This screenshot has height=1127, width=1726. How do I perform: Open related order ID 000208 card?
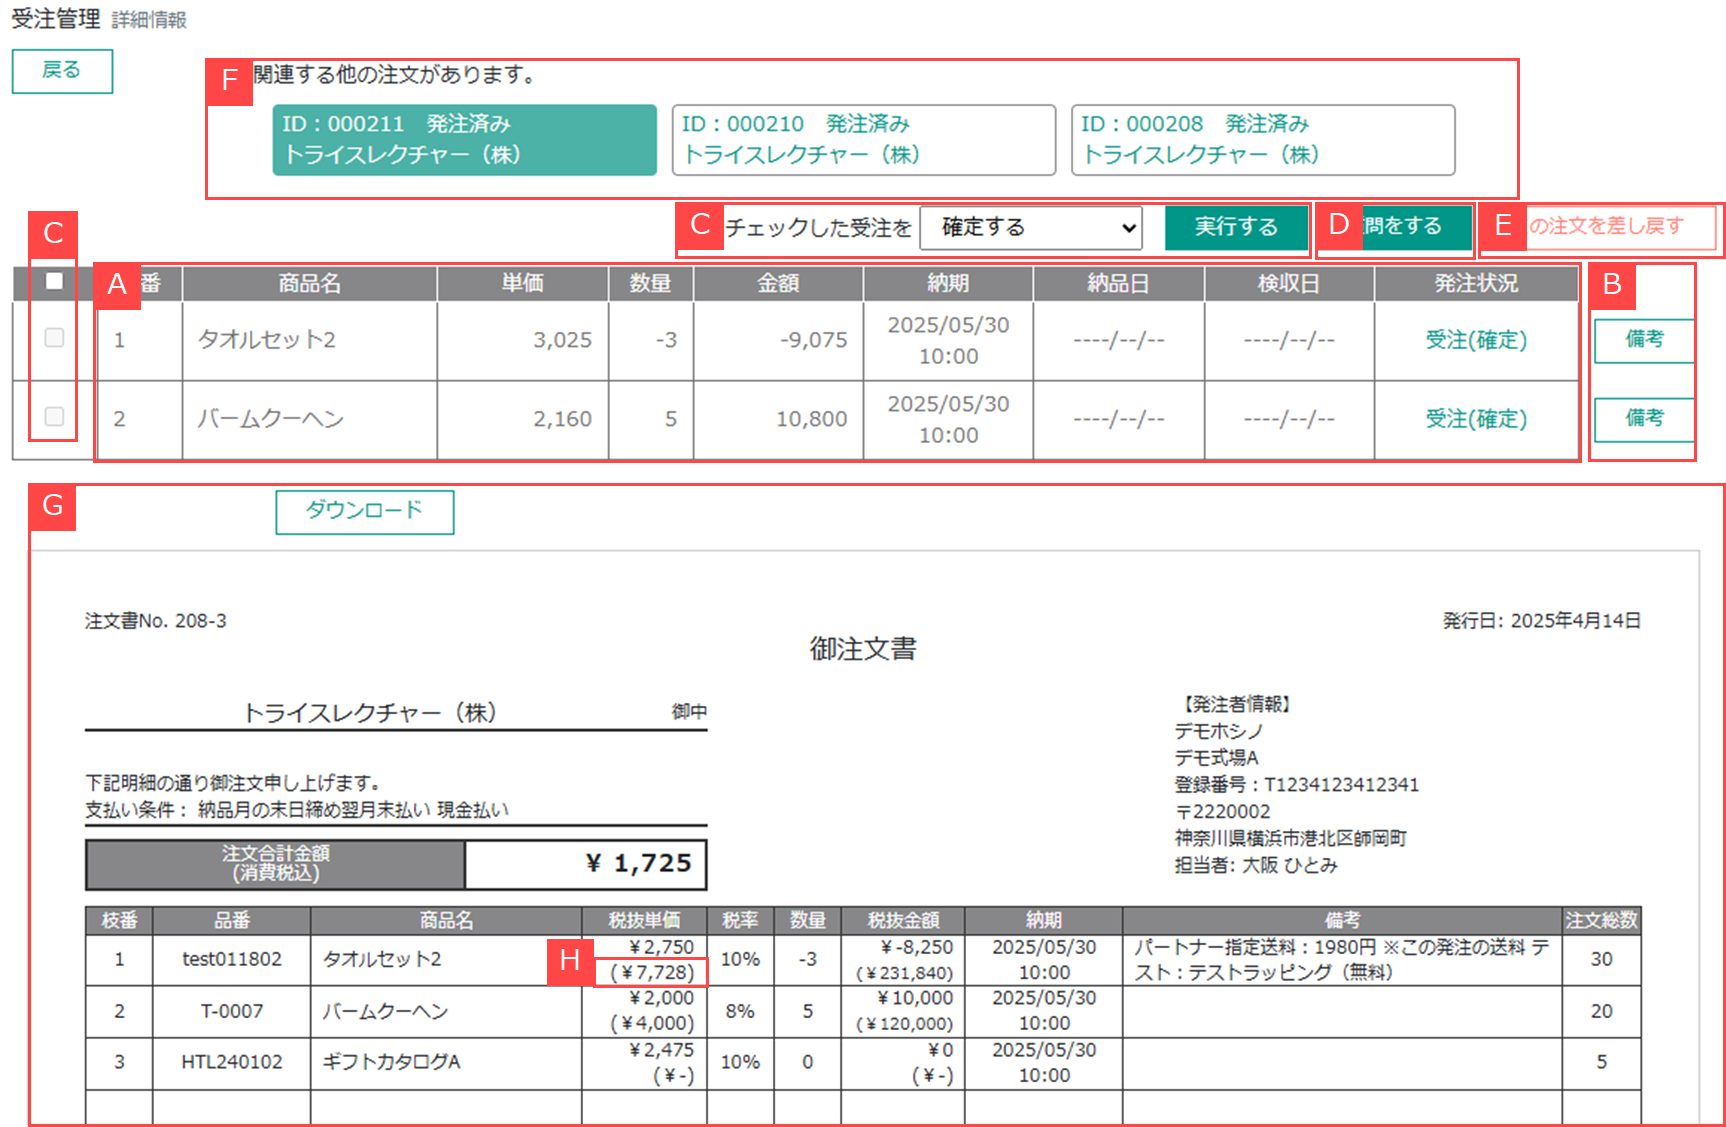pos(1262,140)
